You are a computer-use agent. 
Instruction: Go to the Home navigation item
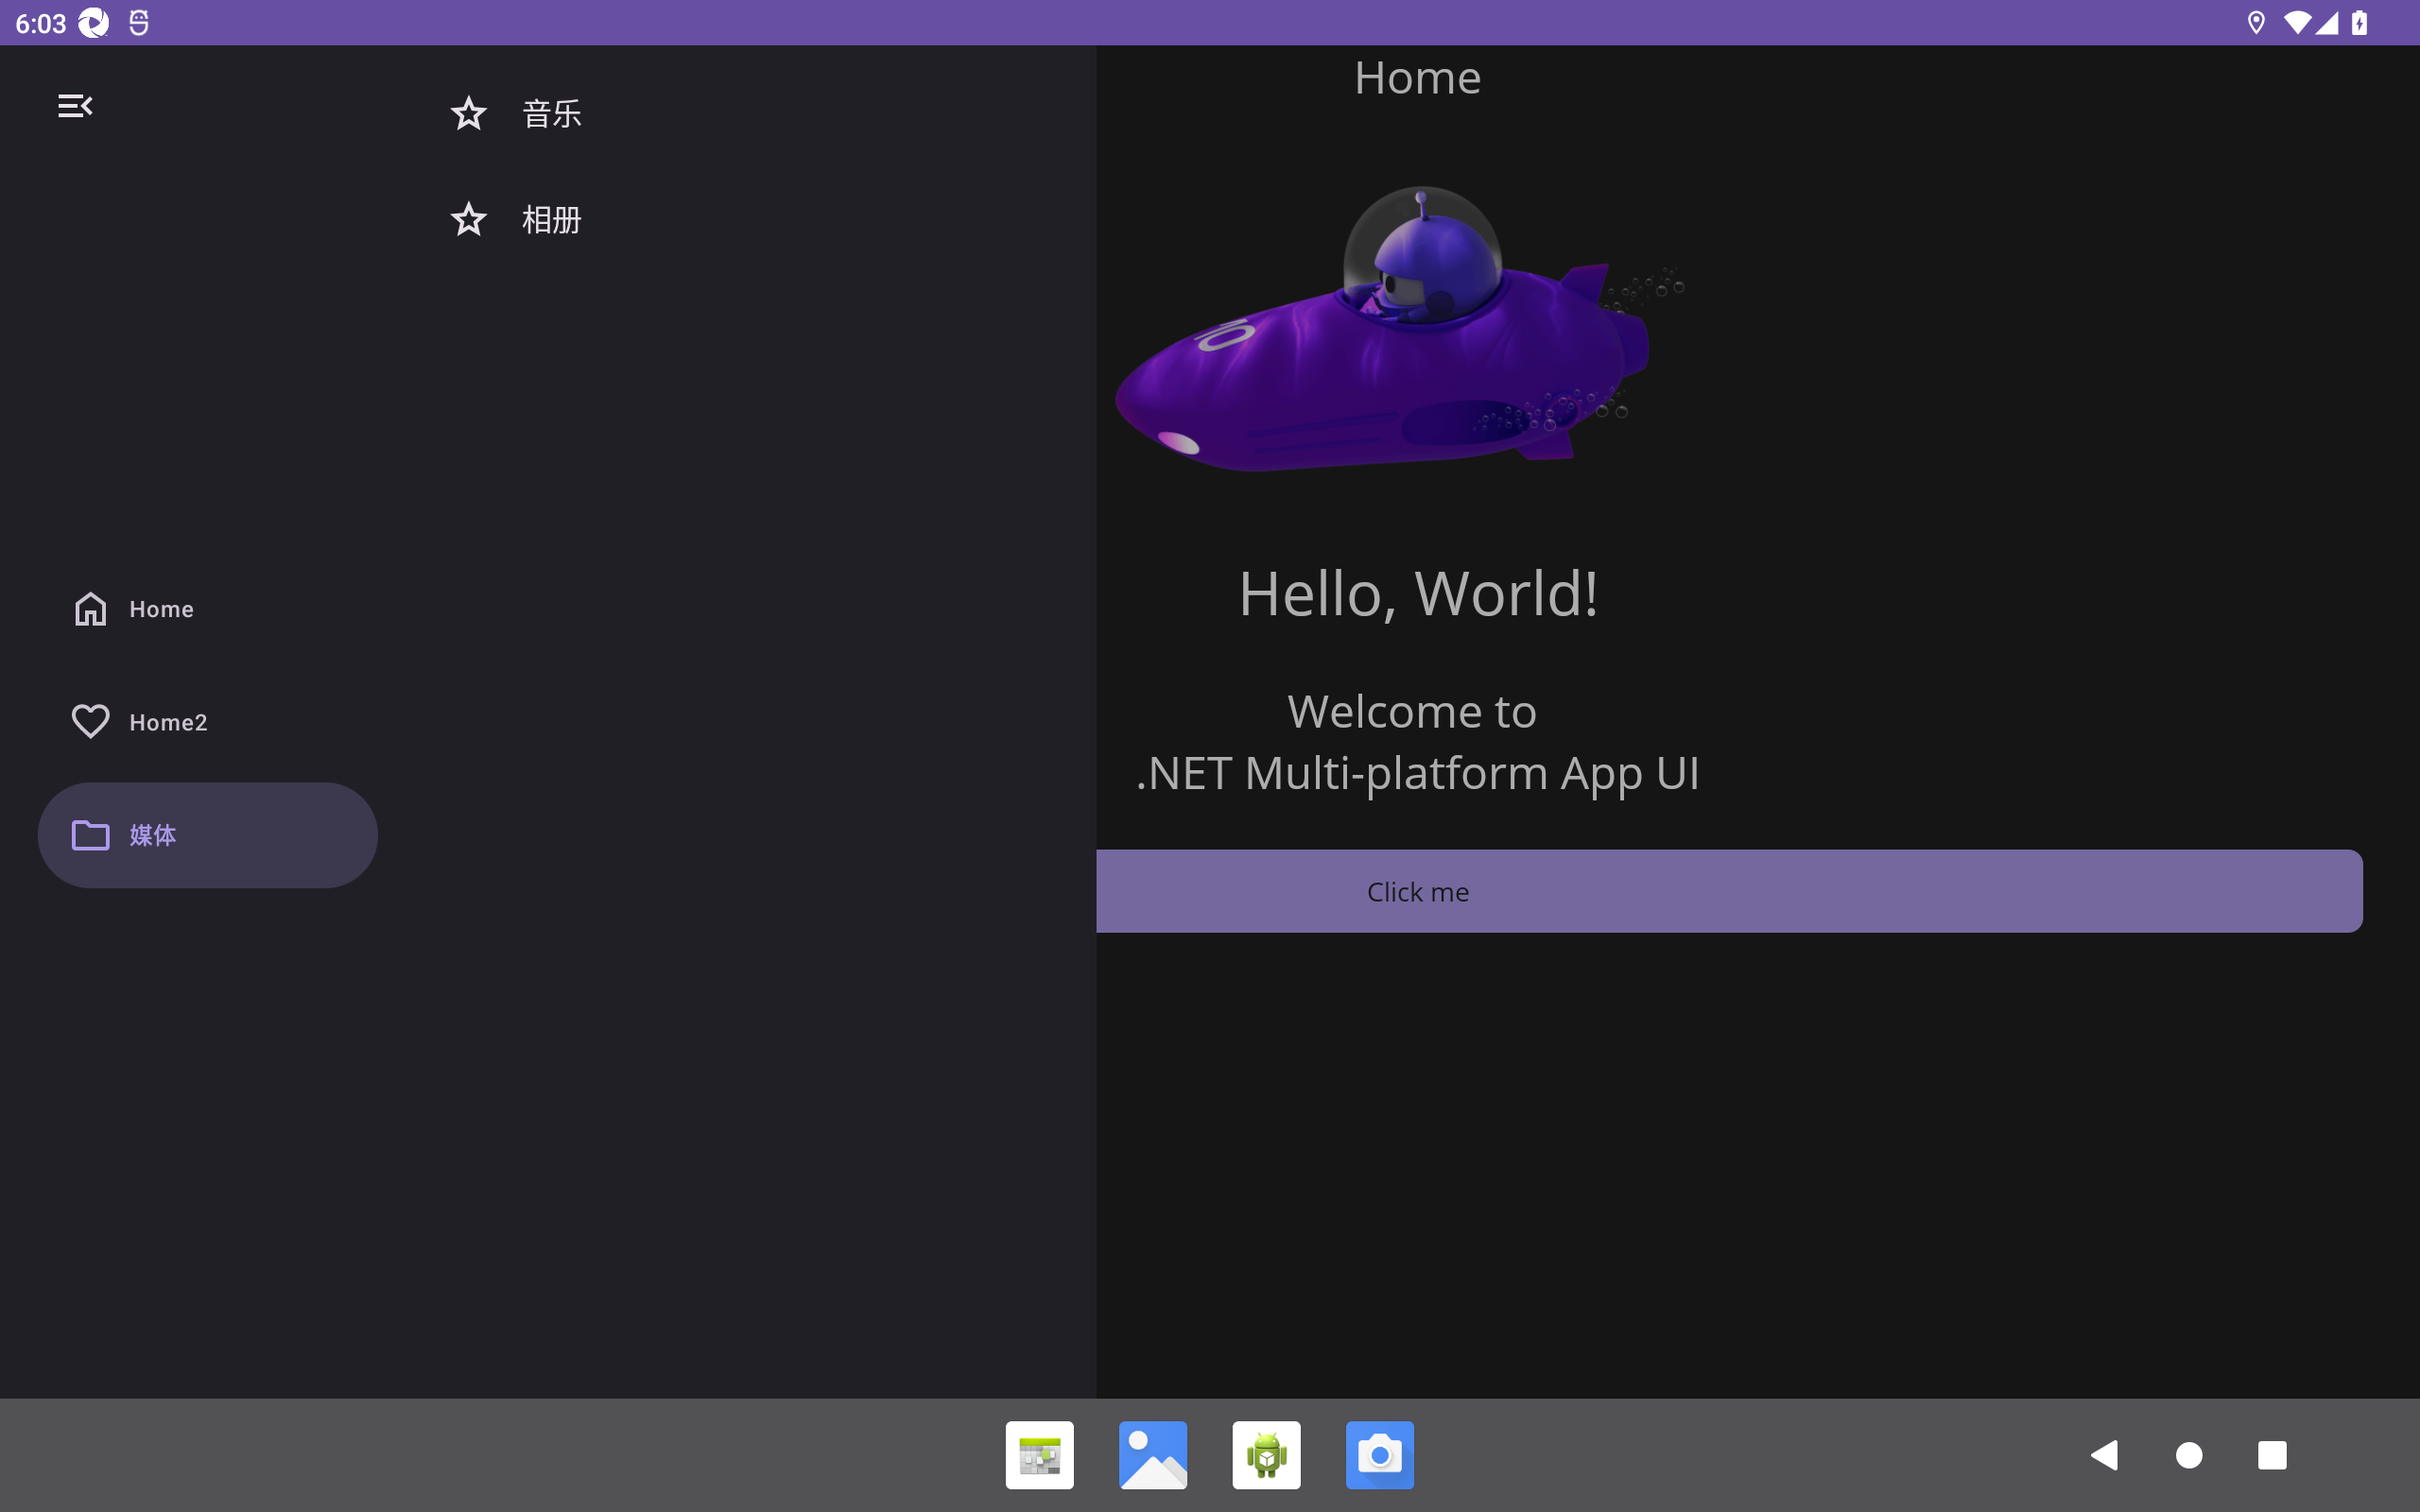[x=208, y=609]
